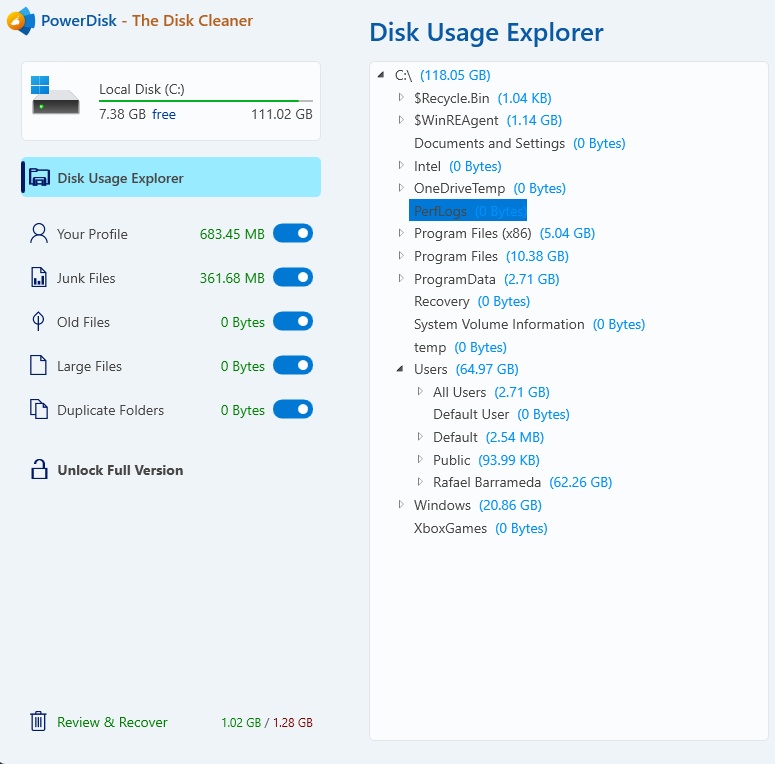775x764 pixels.
Task: Expand the $WinREAgent folder arrow
Action: point(401,120)
